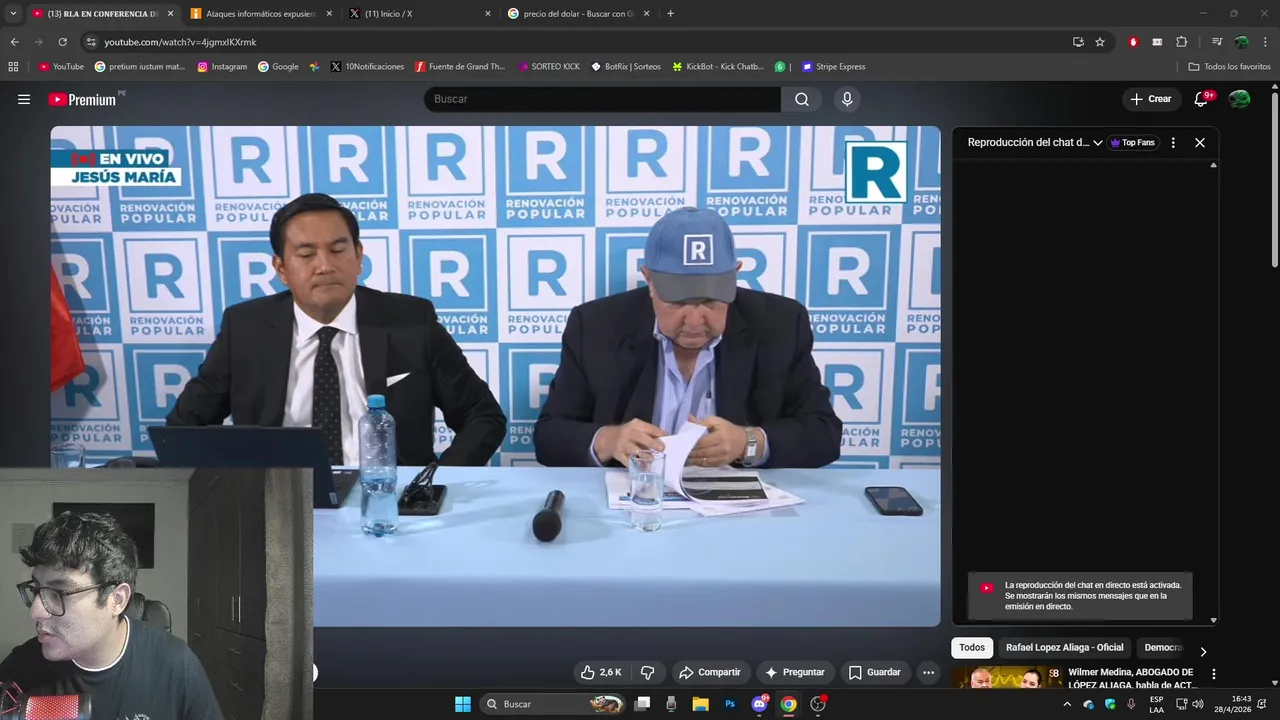
Task: Go back in browser
Action: pos(14,42)
